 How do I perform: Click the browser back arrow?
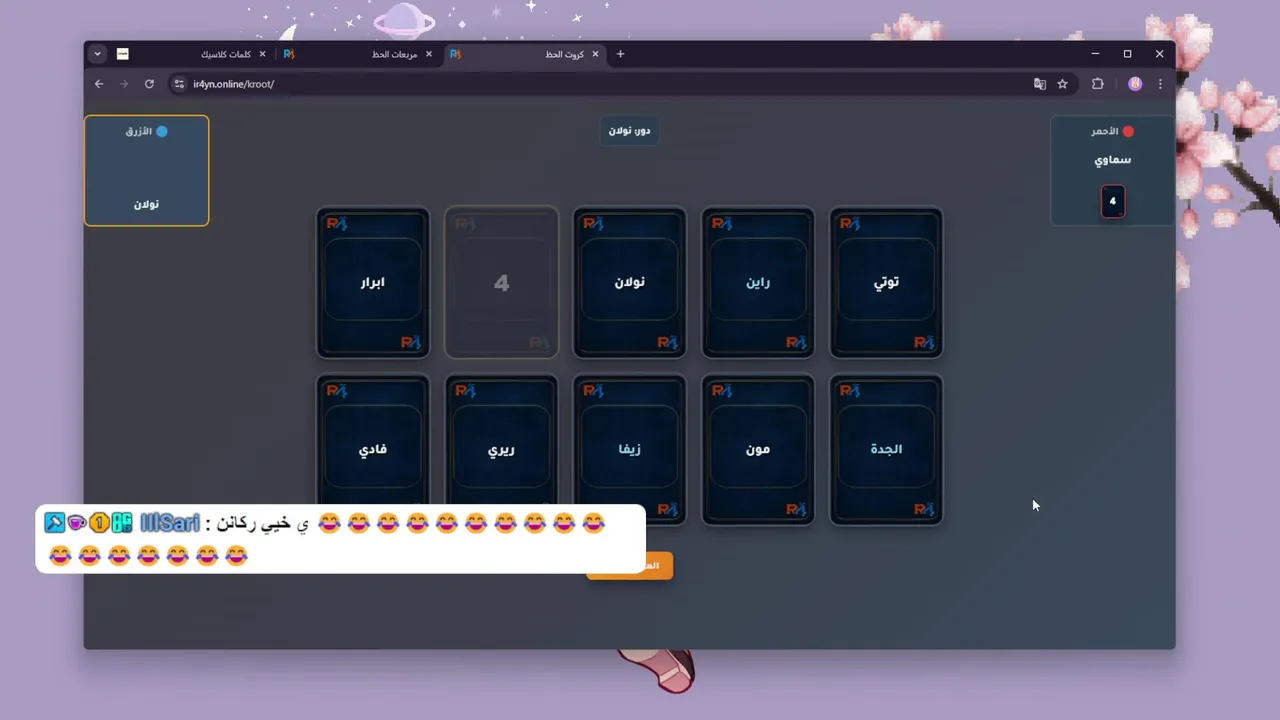99,84
